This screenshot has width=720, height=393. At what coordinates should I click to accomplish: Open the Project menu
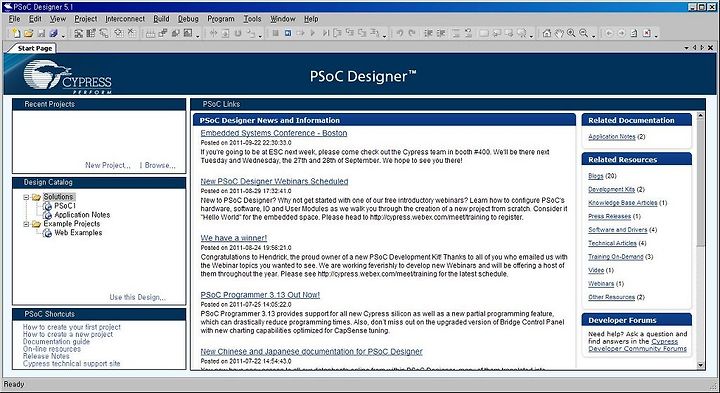[86, 19]
